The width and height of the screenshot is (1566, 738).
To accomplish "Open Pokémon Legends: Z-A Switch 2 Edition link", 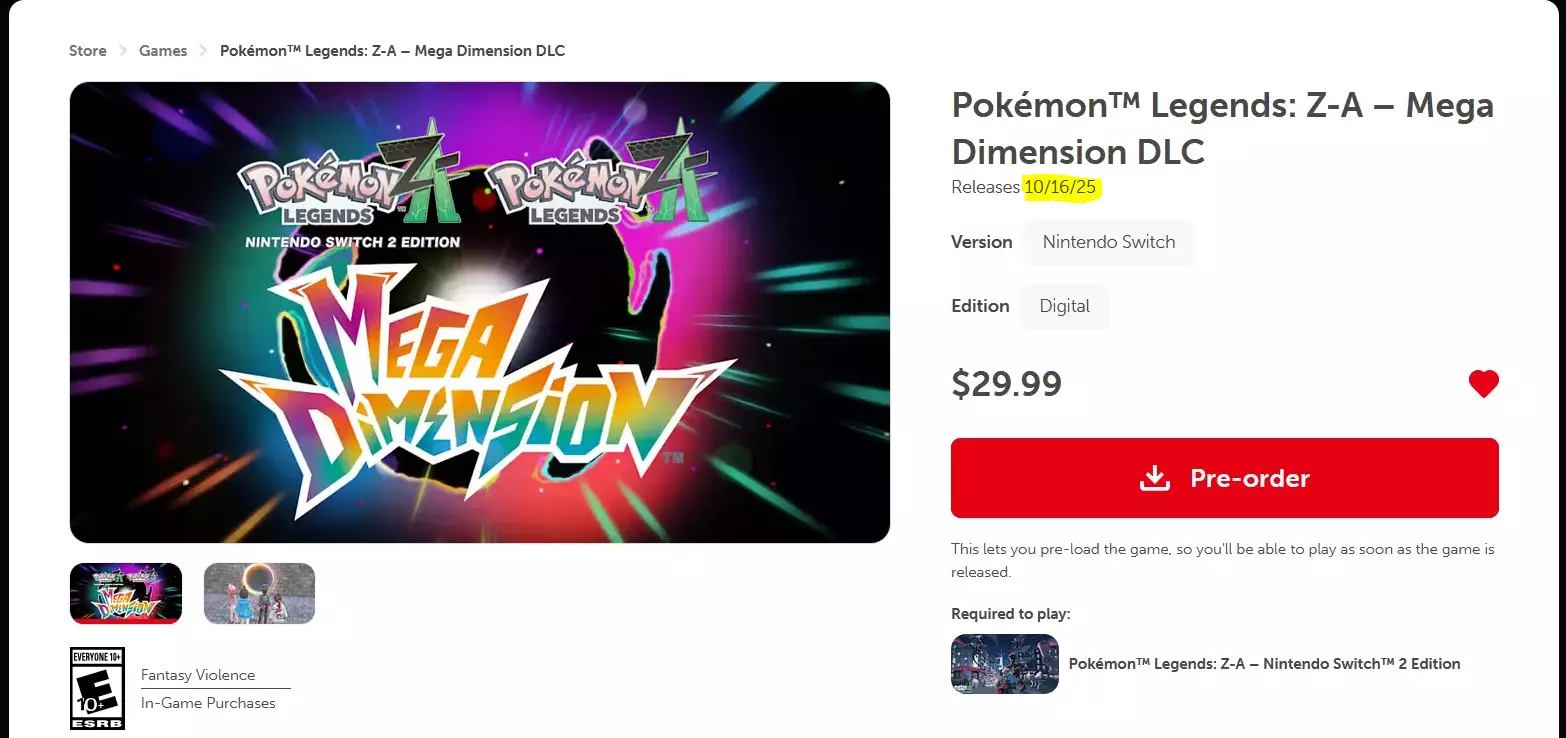I will point(1265,664).
